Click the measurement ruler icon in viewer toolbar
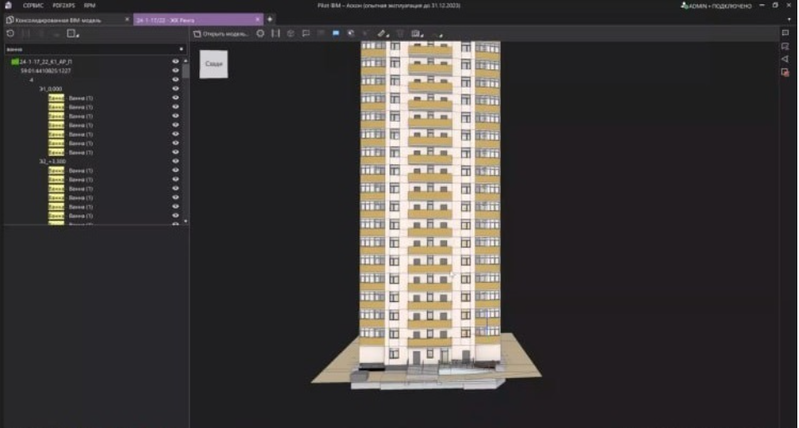The height and width of the screenshot is (428, 799). point(382,33)
